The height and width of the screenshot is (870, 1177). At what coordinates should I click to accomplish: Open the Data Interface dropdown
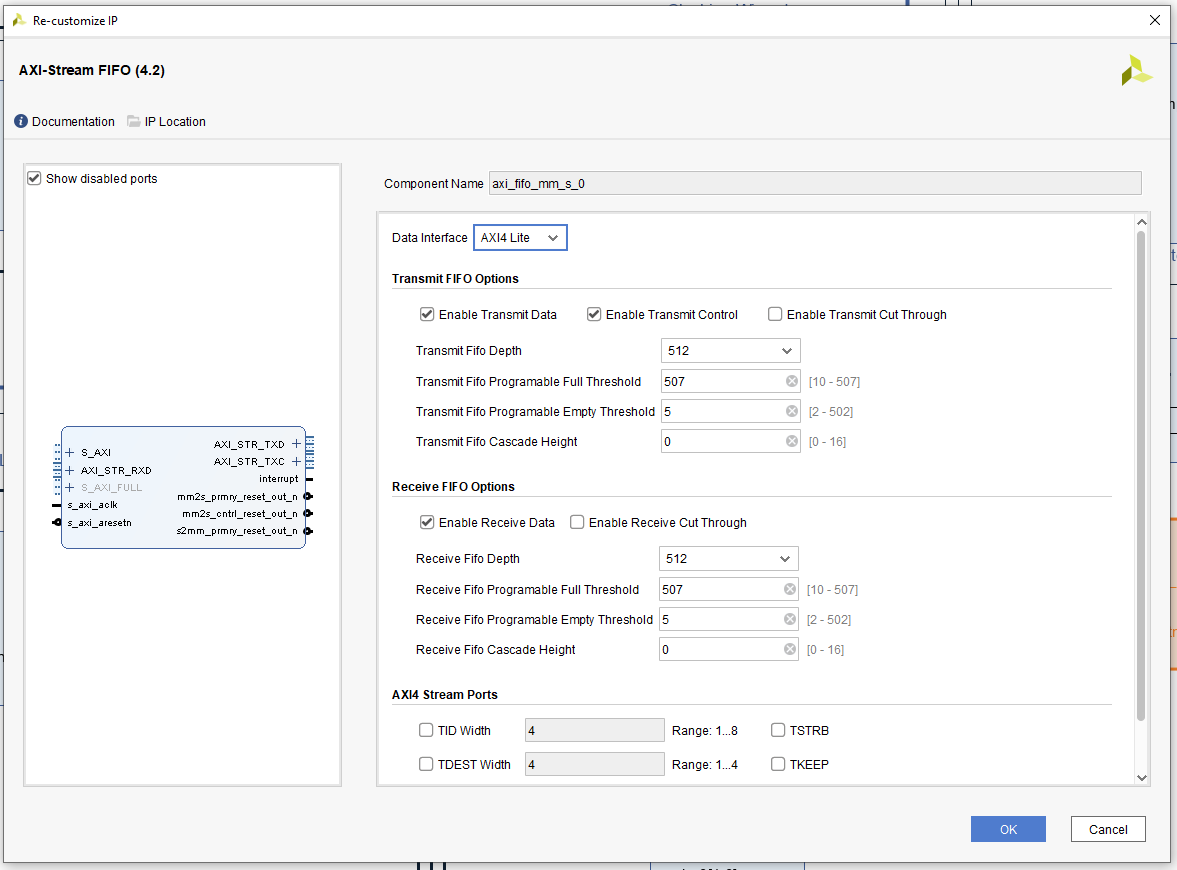[520, 237]
